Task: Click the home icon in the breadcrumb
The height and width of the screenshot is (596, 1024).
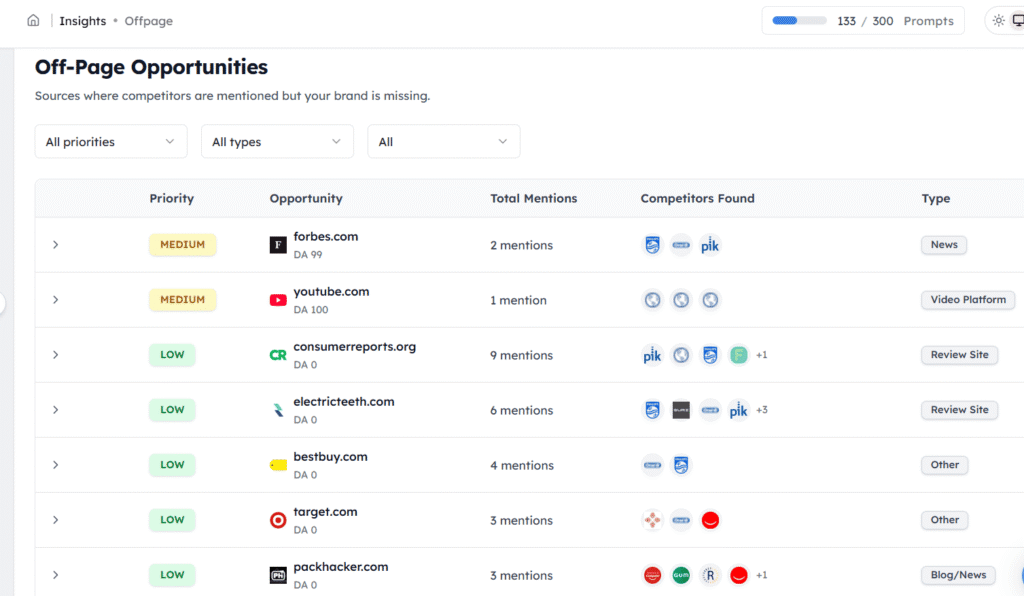Action: [33, 20]
